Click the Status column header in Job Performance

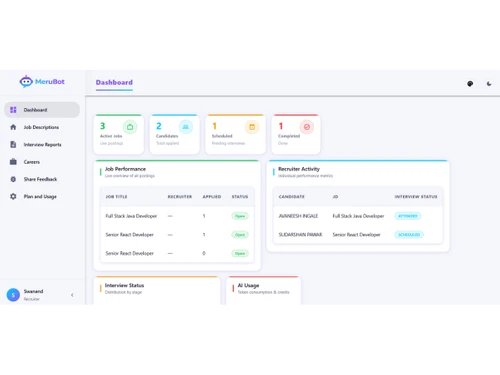(240, 197)
